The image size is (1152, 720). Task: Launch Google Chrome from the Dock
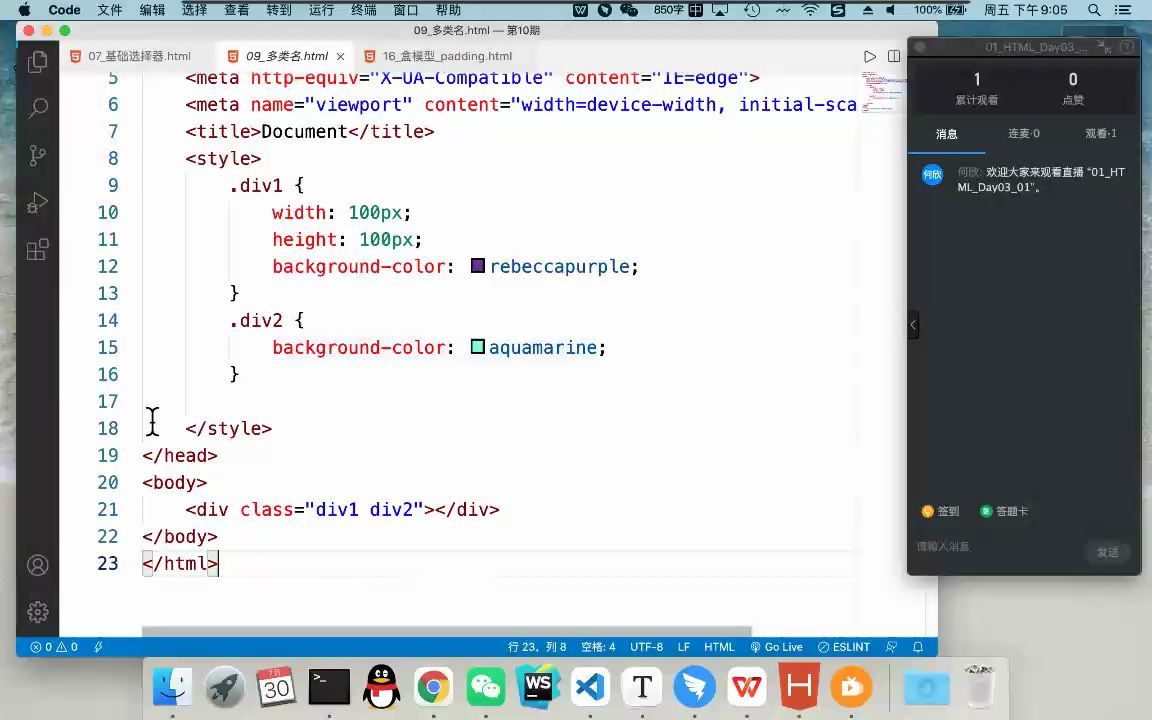(432, 687)
